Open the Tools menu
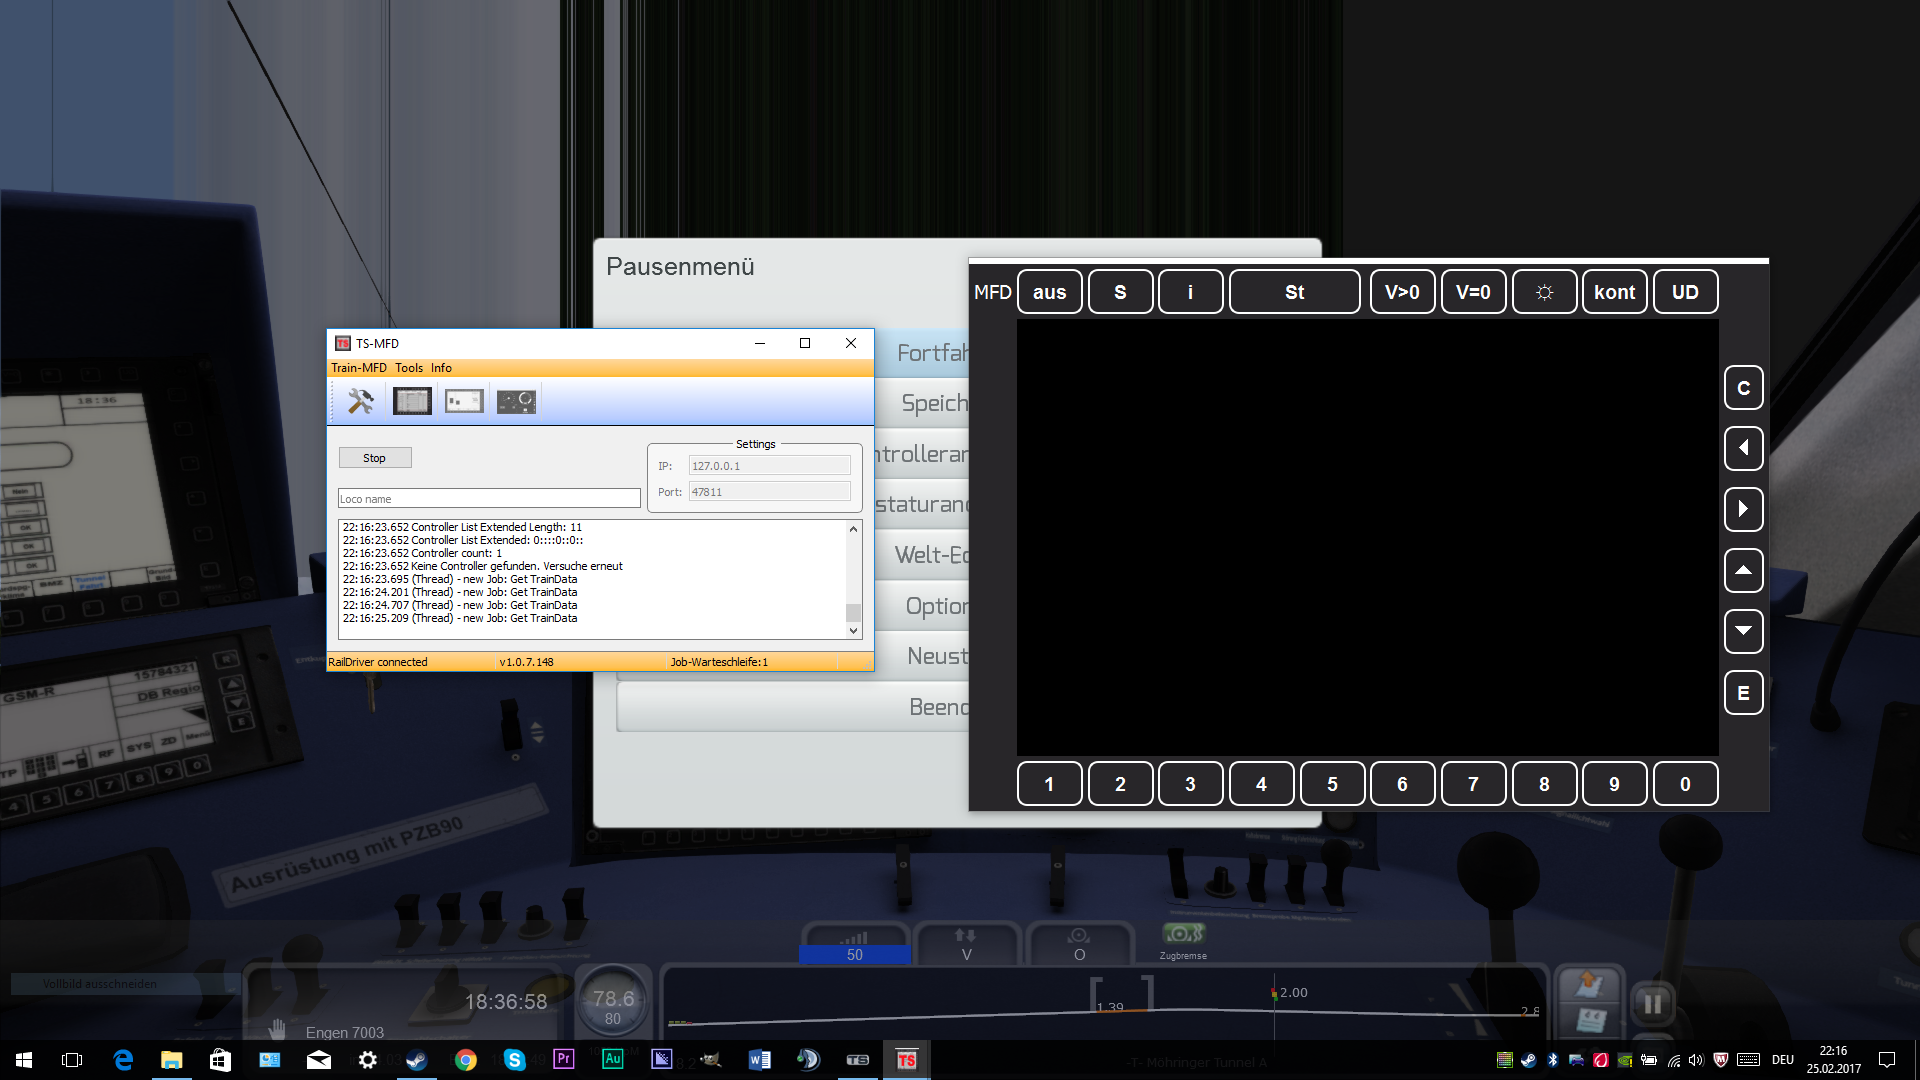Screen dimensions: 1920x1080 coord(409,368)
